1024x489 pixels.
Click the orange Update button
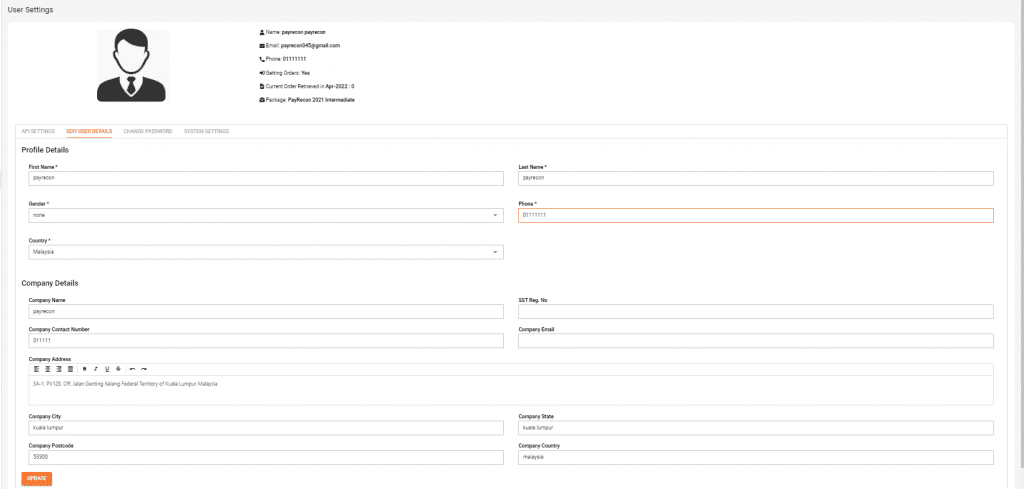37,479
